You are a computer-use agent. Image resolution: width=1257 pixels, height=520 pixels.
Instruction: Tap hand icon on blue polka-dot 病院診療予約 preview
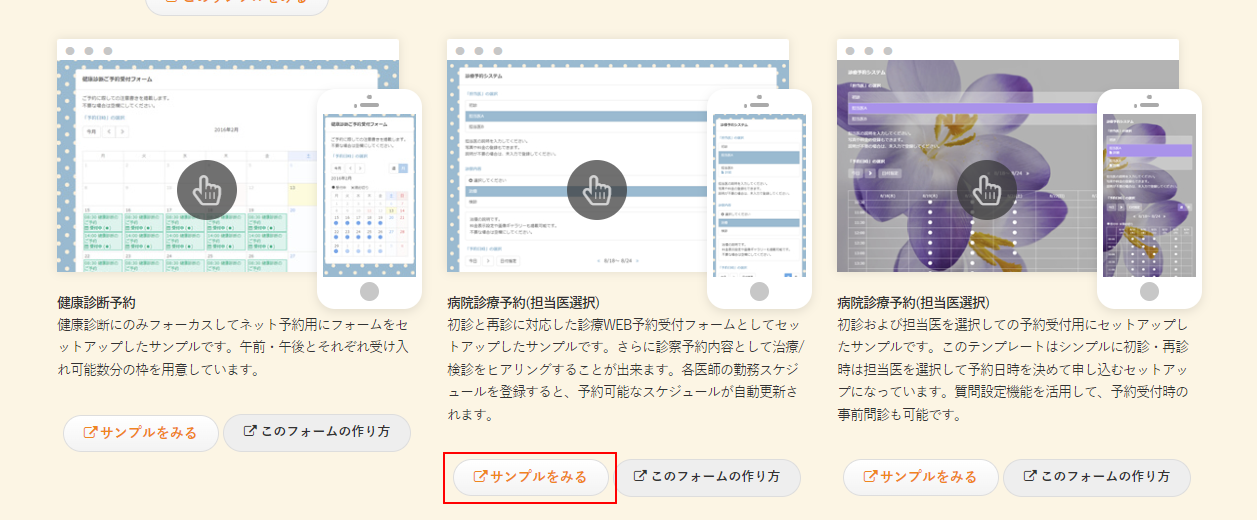pos(596,189)
